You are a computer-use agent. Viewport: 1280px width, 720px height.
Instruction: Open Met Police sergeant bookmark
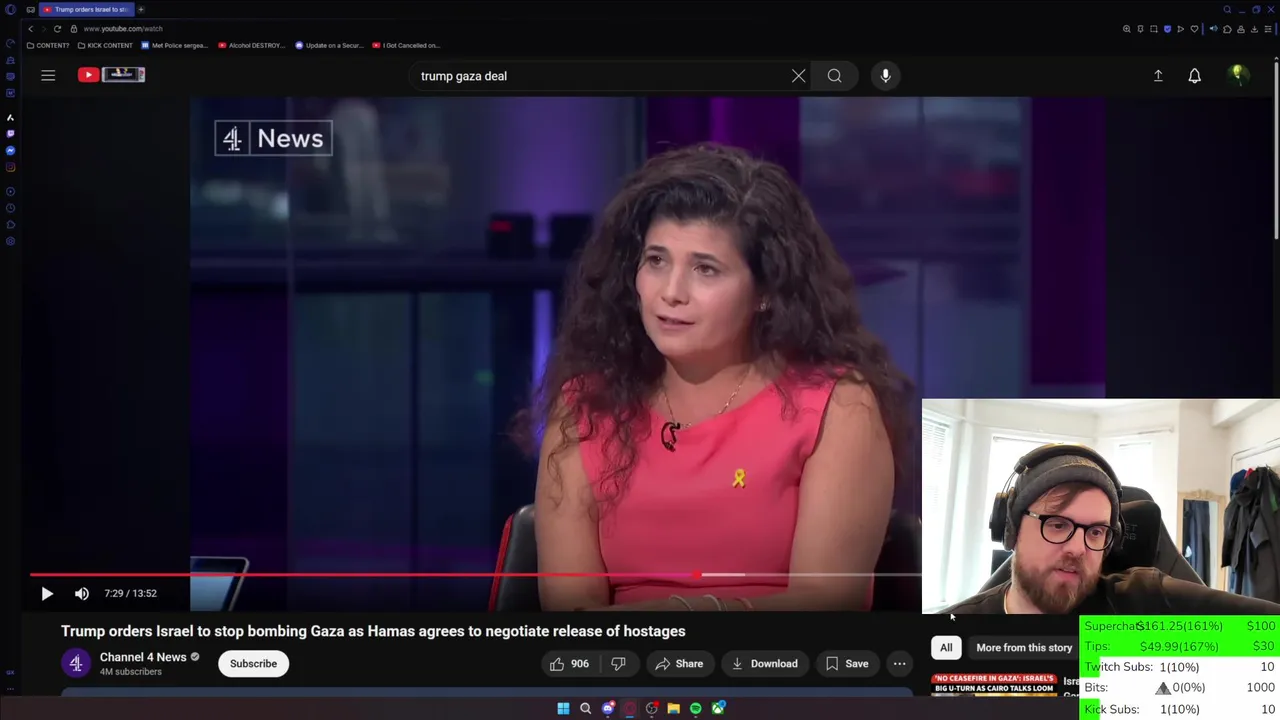[175, 45]
